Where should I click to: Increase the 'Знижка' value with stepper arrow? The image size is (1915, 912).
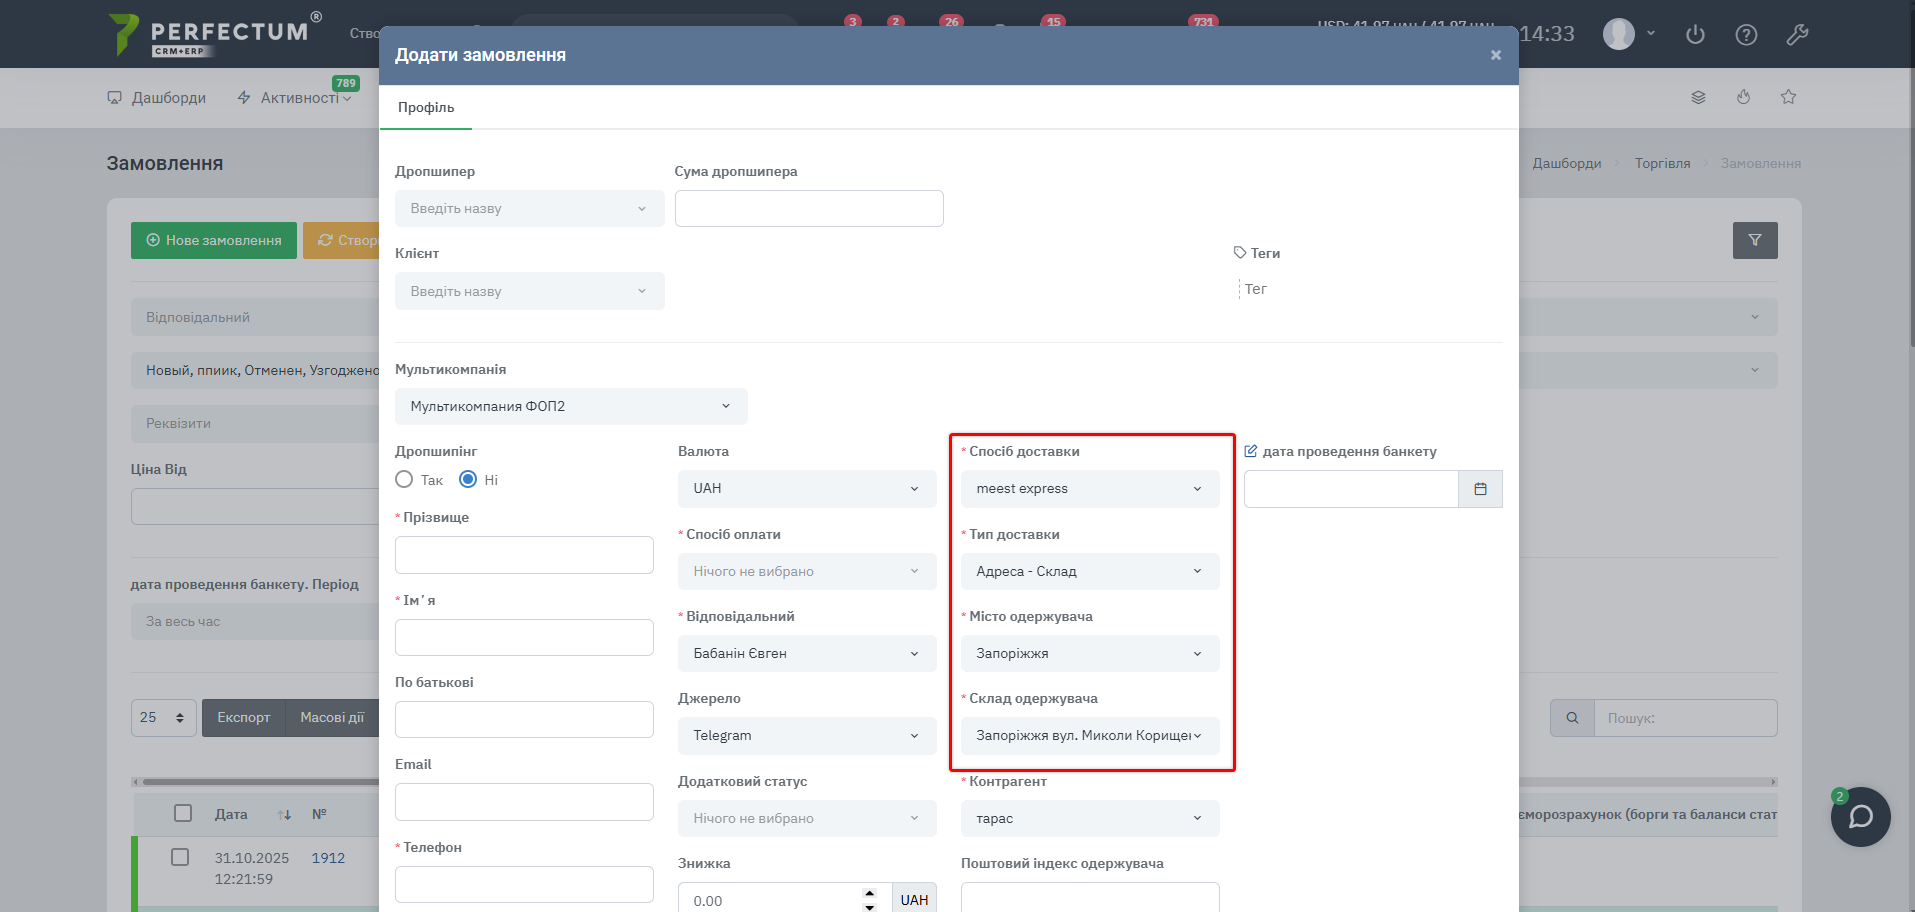[870, 892]
